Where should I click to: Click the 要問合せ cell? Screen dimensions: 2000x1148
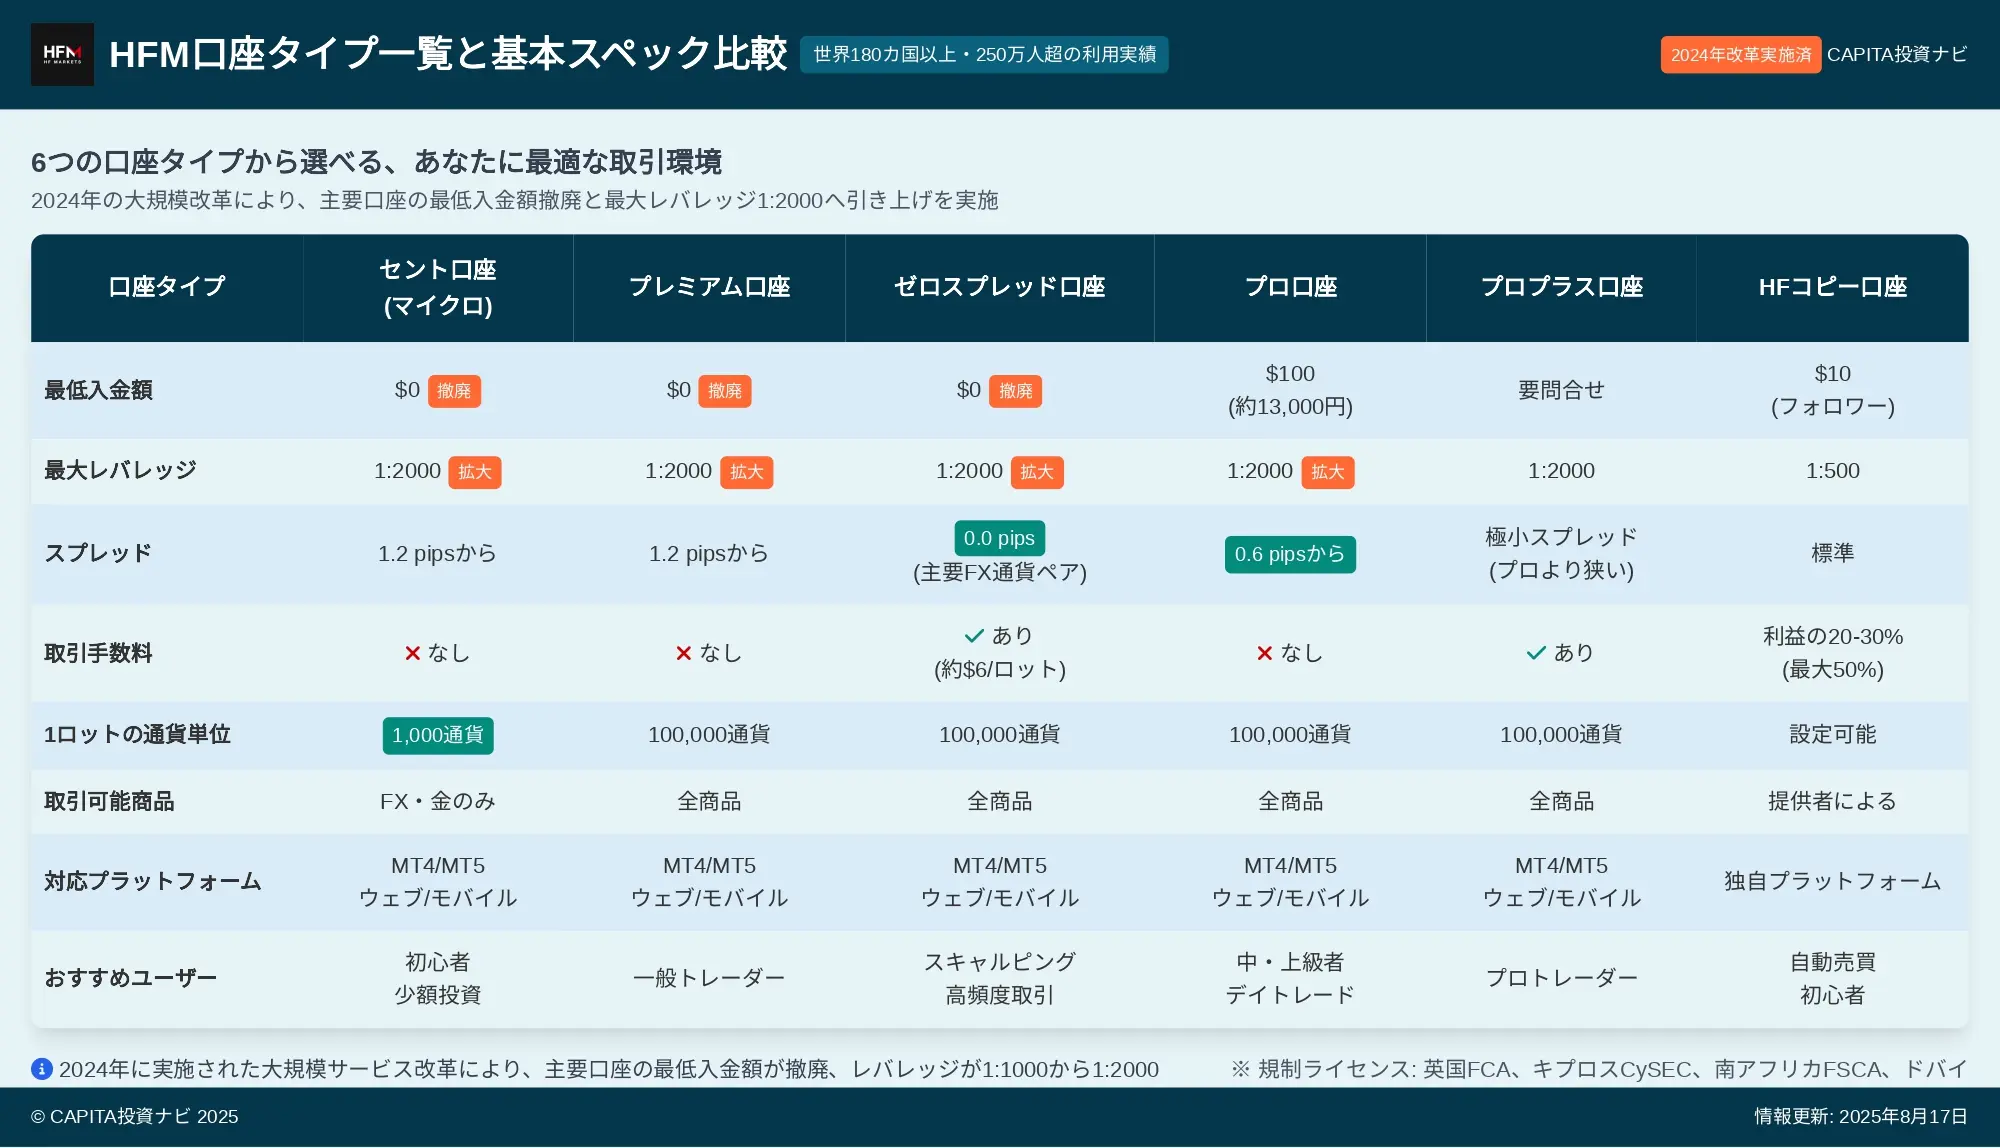1561,390
